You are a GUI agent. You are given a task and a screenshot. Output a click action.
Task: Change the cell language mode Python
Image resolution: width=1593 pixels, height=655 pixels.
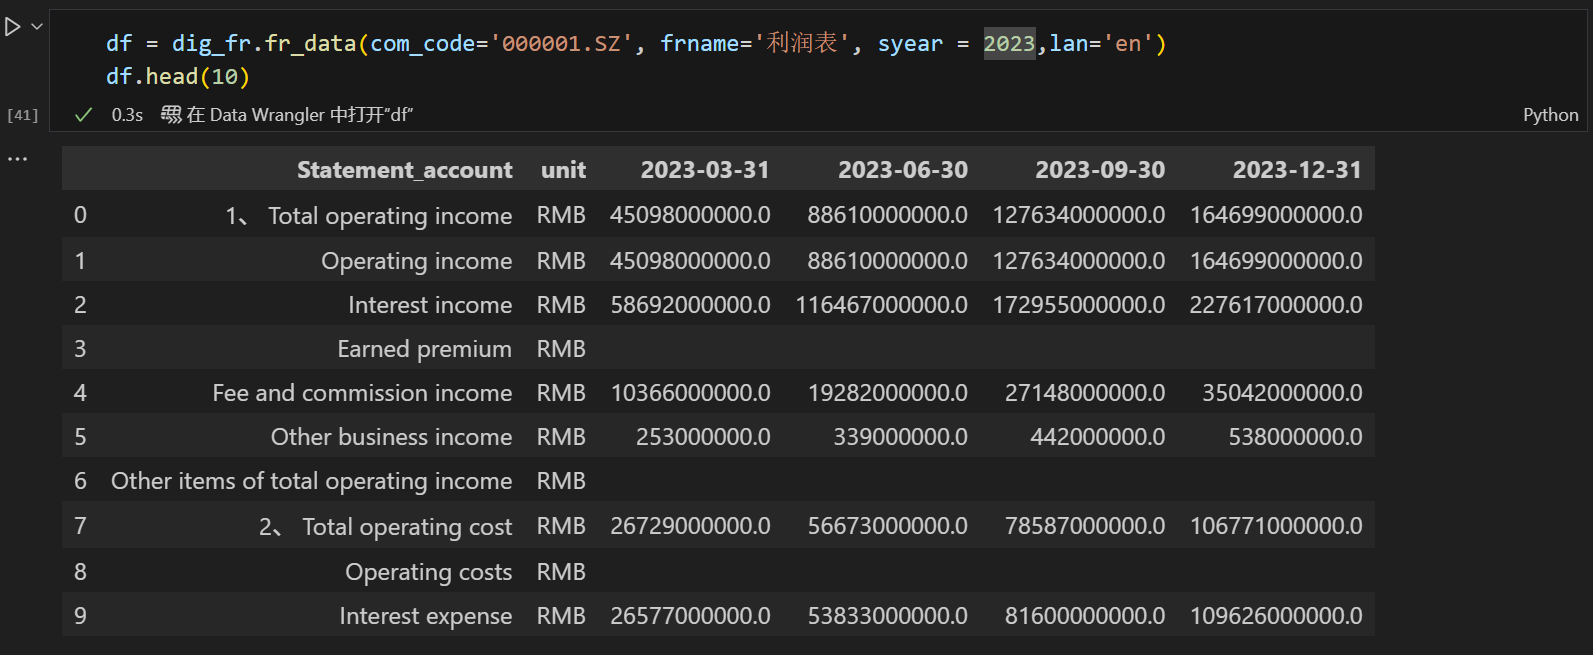coord(1550,115)
